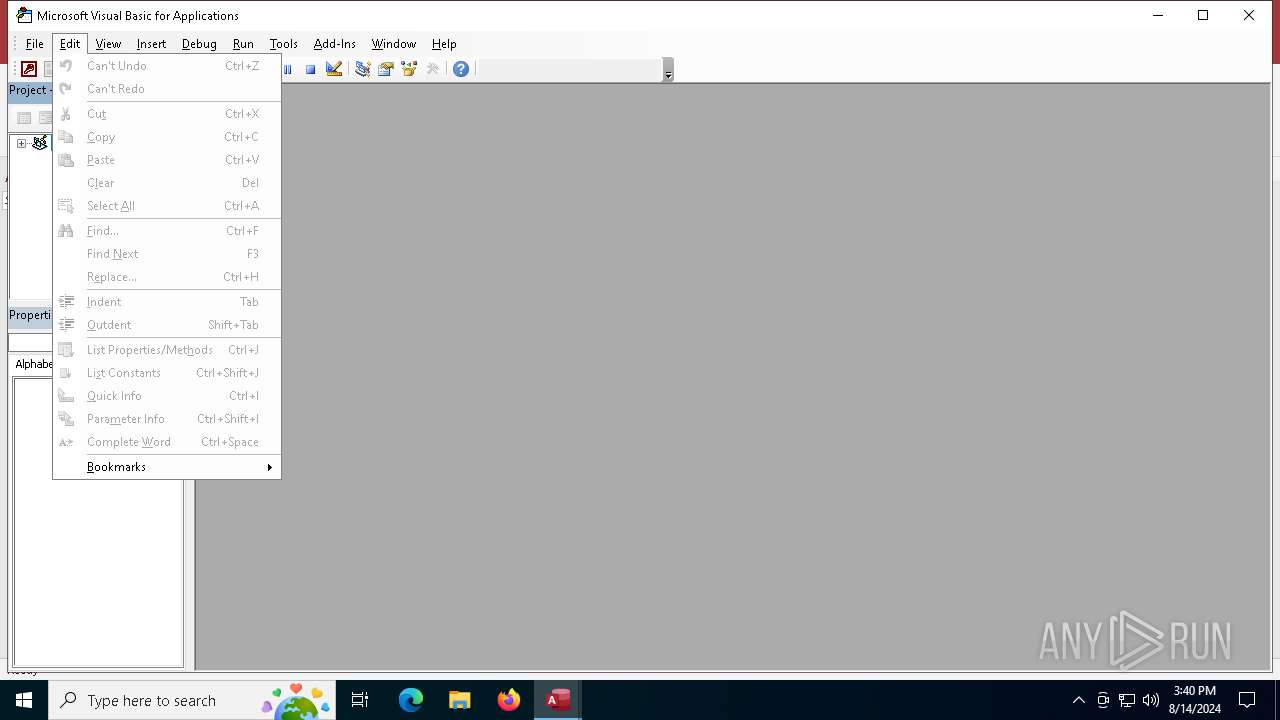
Task: Open Windows Start button
Action: click(x=24, y=700)
